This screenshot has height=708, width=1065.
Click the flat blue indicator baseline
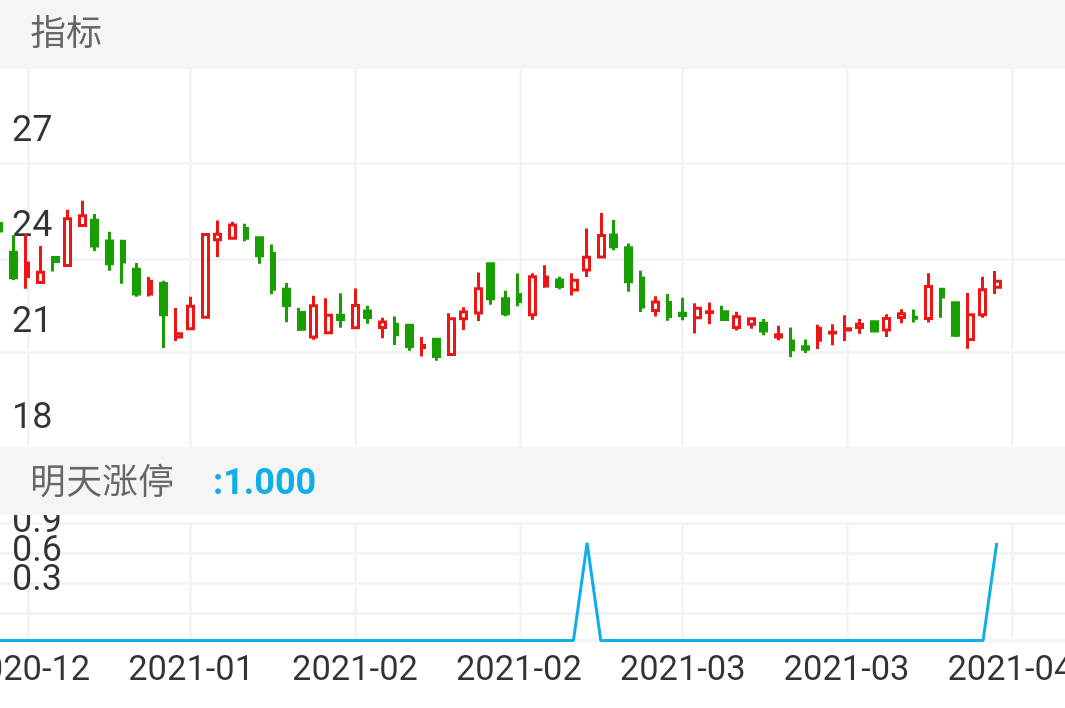coord(300,639)
